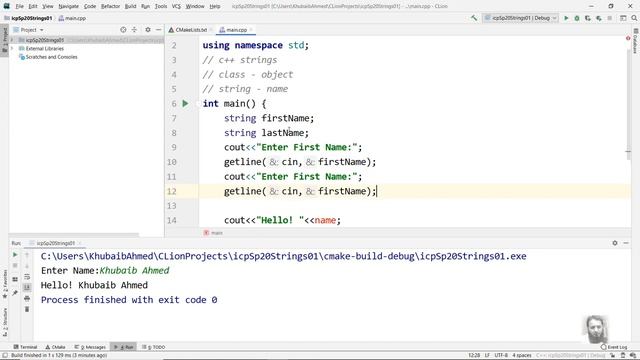Screen dimensions: 640x360
Task: Open the Terminal tool window
Action: tap(25, 347)
